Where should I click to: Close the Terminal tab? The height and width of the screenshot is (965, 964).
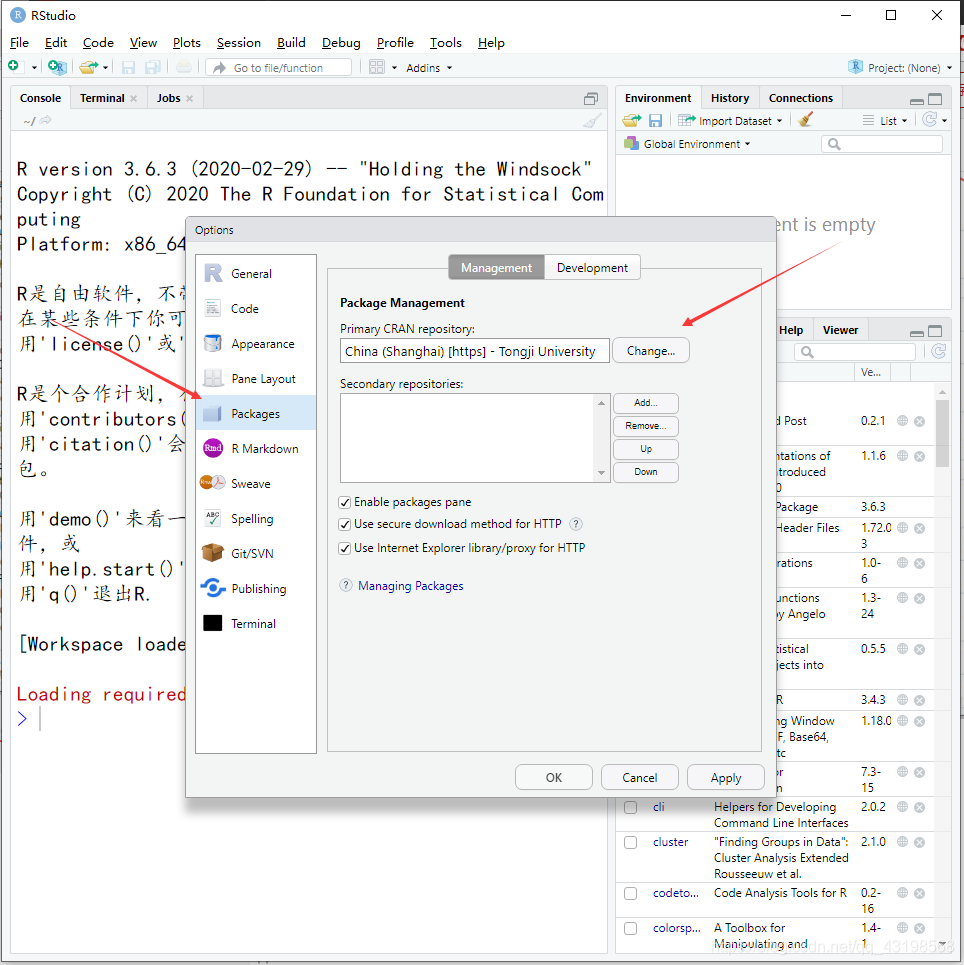pyautogui.click(x=134, y=98)
